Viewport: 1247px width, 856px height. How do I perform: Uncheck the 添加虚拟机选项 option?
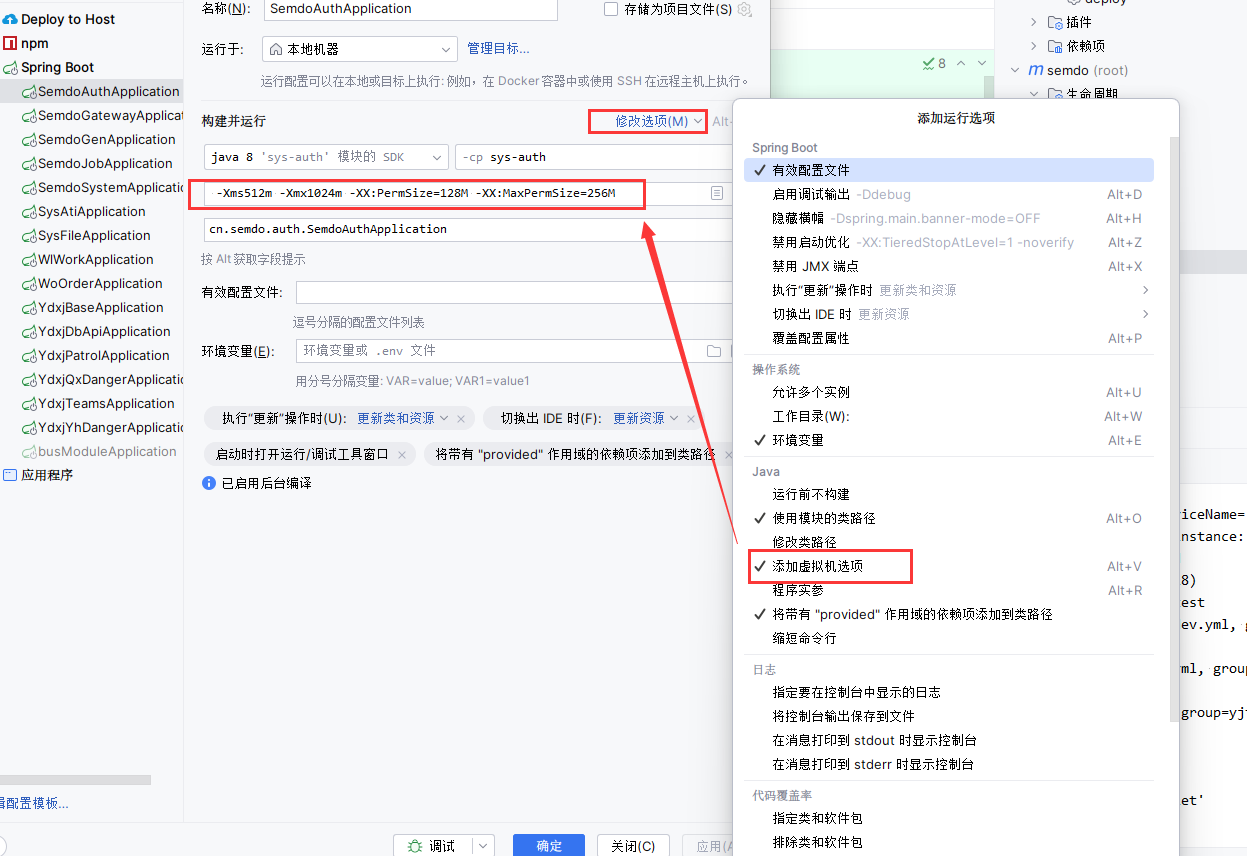(x=817, y=566)
